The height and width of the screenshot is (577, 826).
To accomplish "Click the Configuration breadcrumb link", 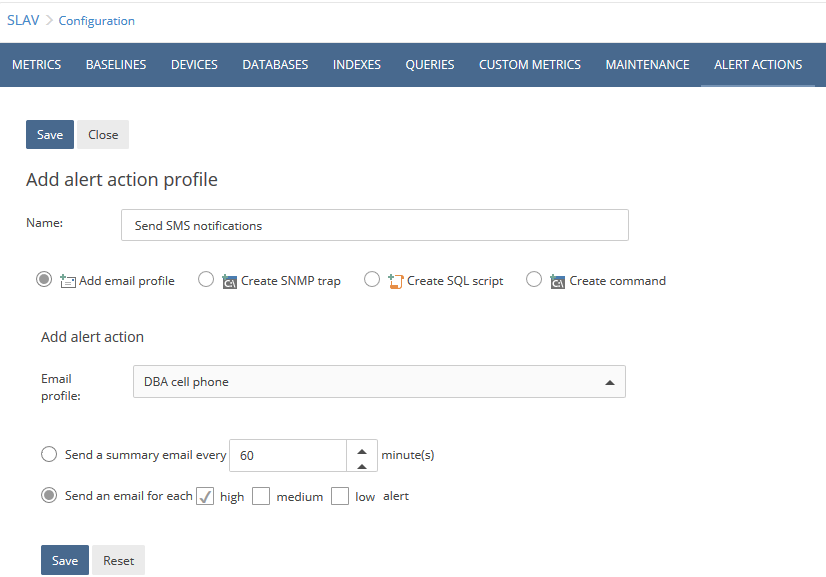I will point(96,20).
